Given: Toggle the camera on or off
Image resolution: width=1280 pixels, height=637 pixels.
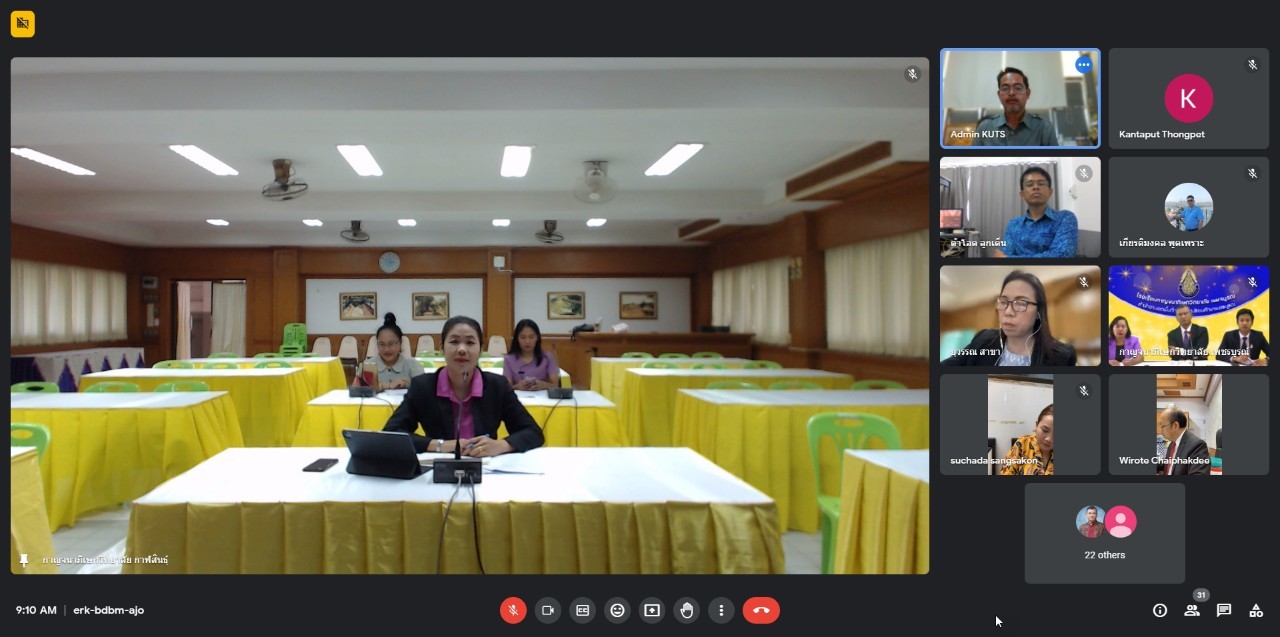Looking at the screenshot, I should [548, 610].
